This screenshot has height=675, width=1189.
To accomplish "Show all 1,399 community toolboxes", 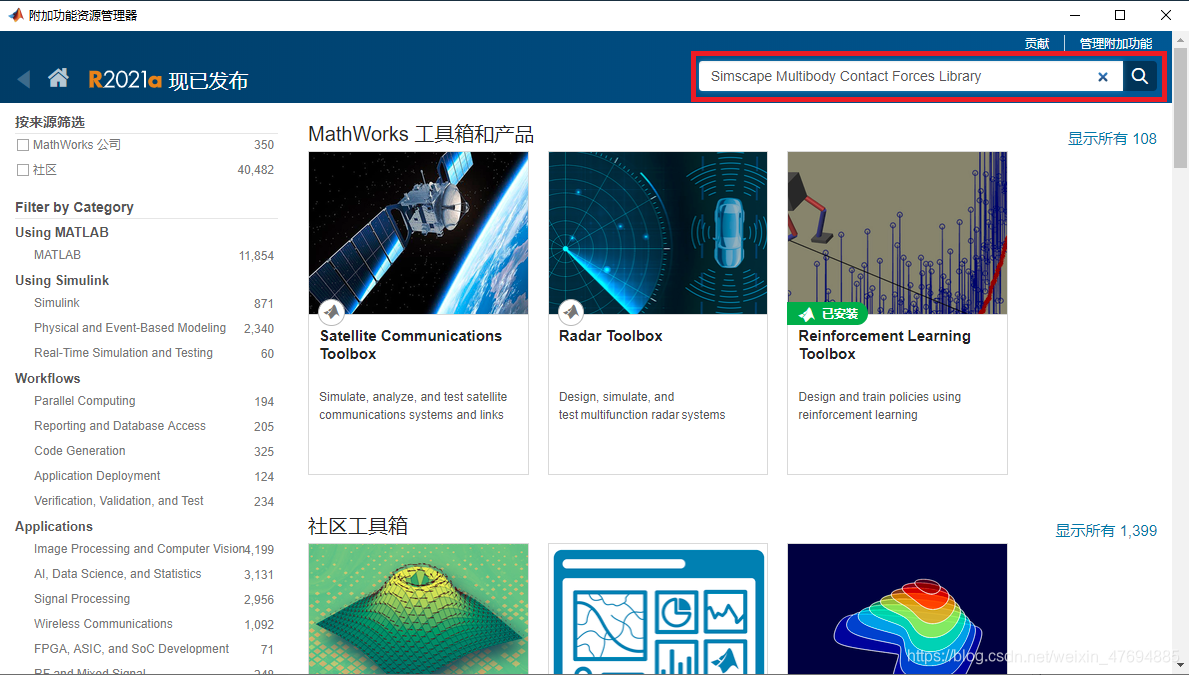I will [1106, 531].
